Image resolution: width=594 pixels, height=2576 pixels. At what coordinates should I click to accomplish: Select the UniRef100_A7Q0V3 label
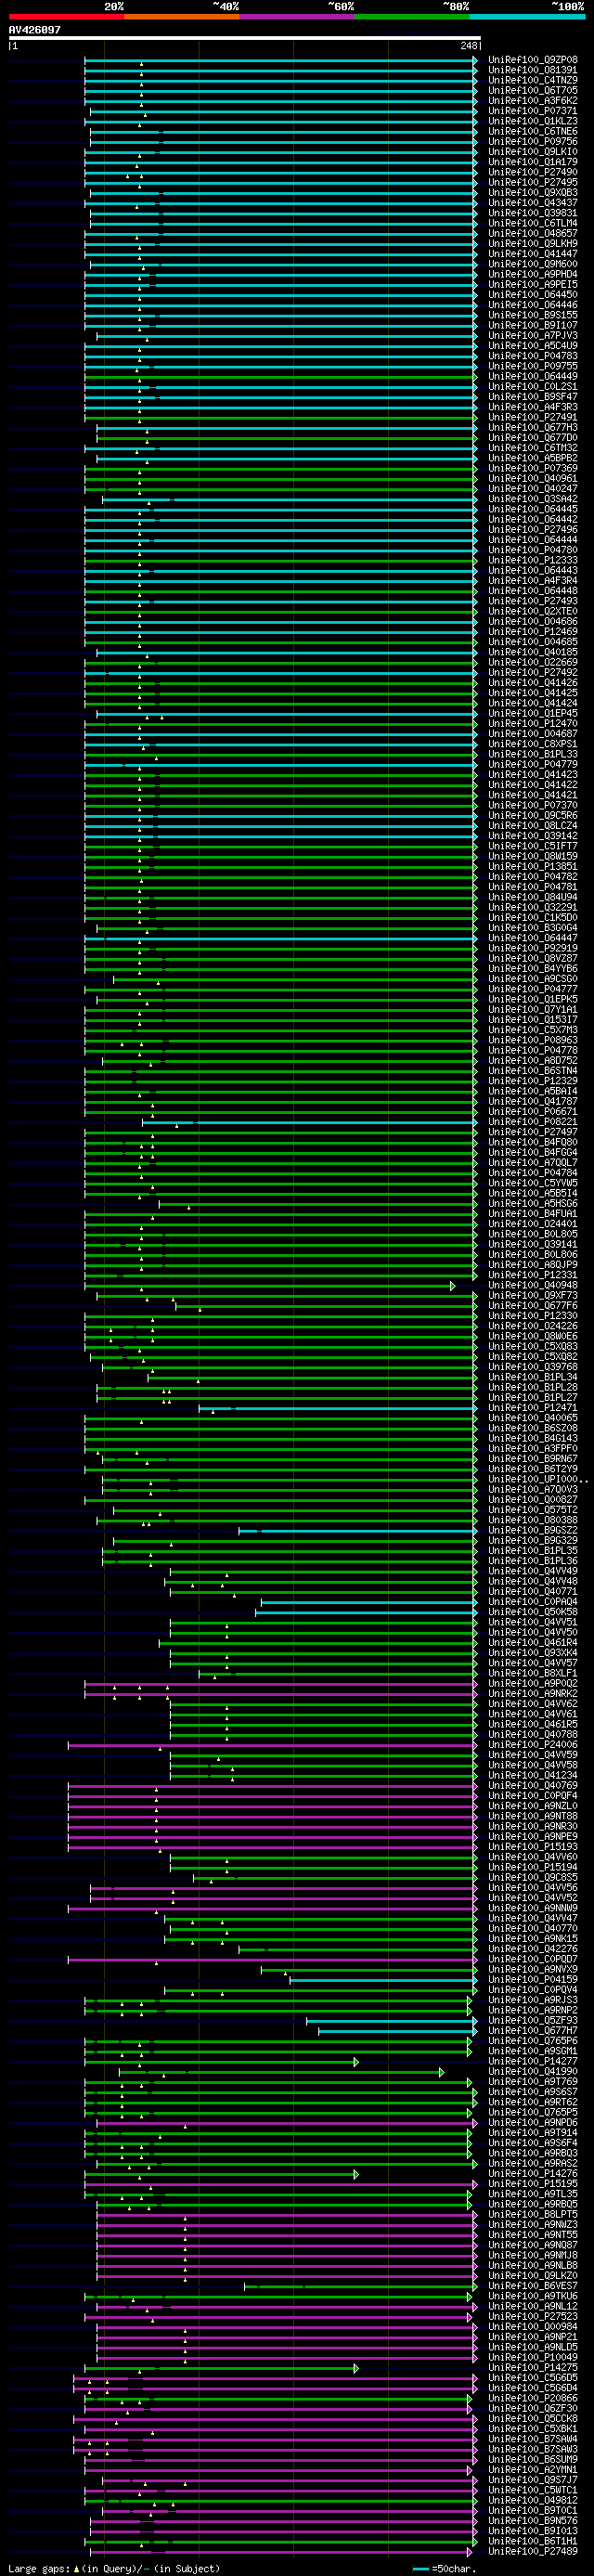[532, 1489]
